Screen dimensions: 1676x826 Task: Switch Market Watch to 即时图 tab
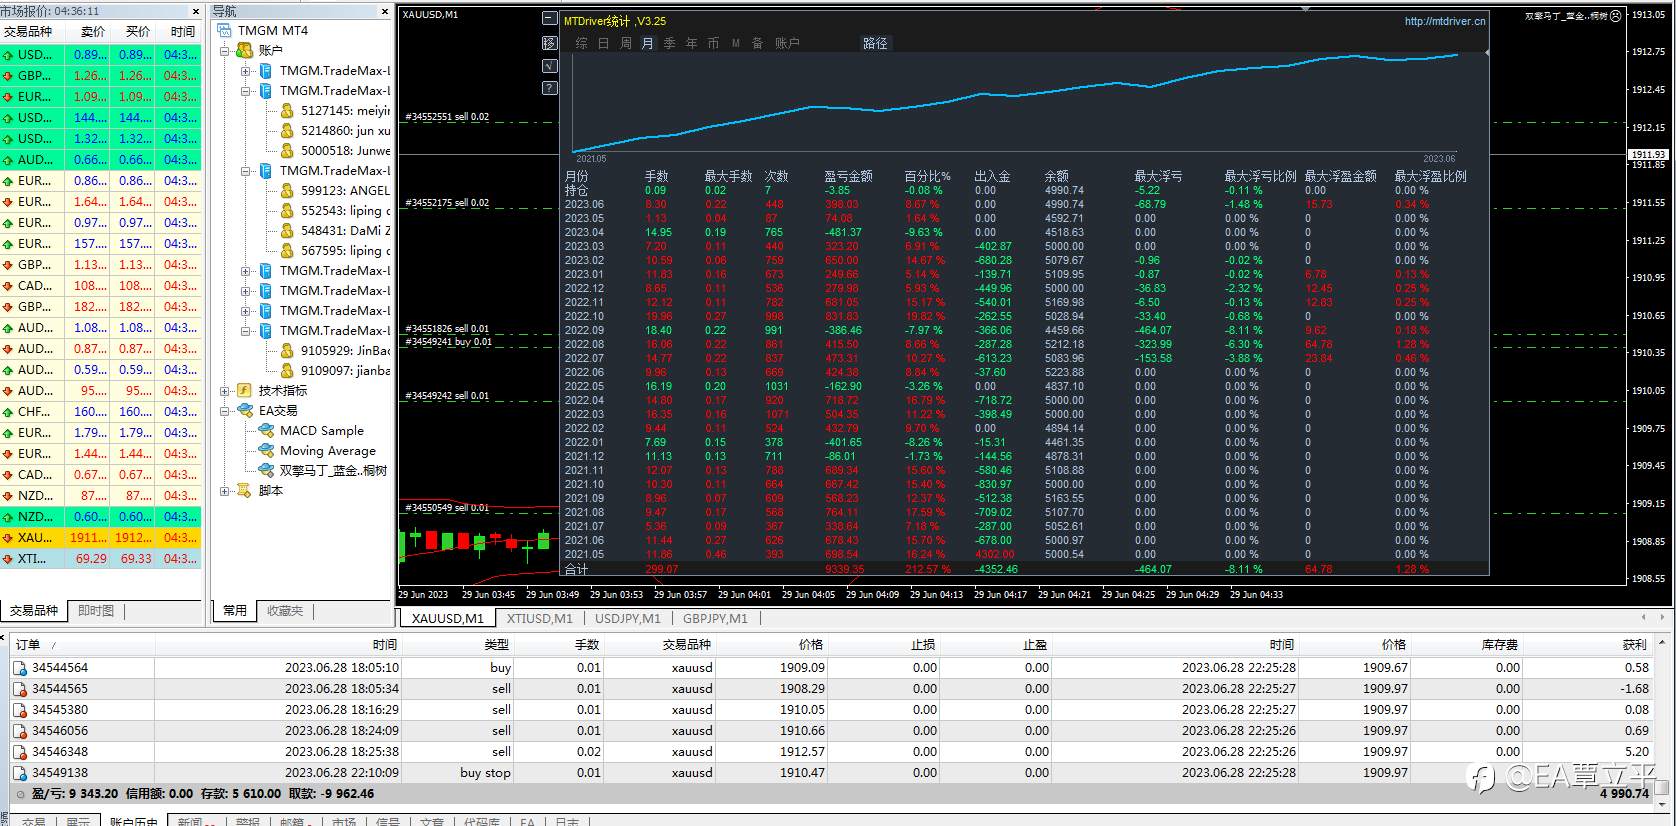[x=96, y=610]
